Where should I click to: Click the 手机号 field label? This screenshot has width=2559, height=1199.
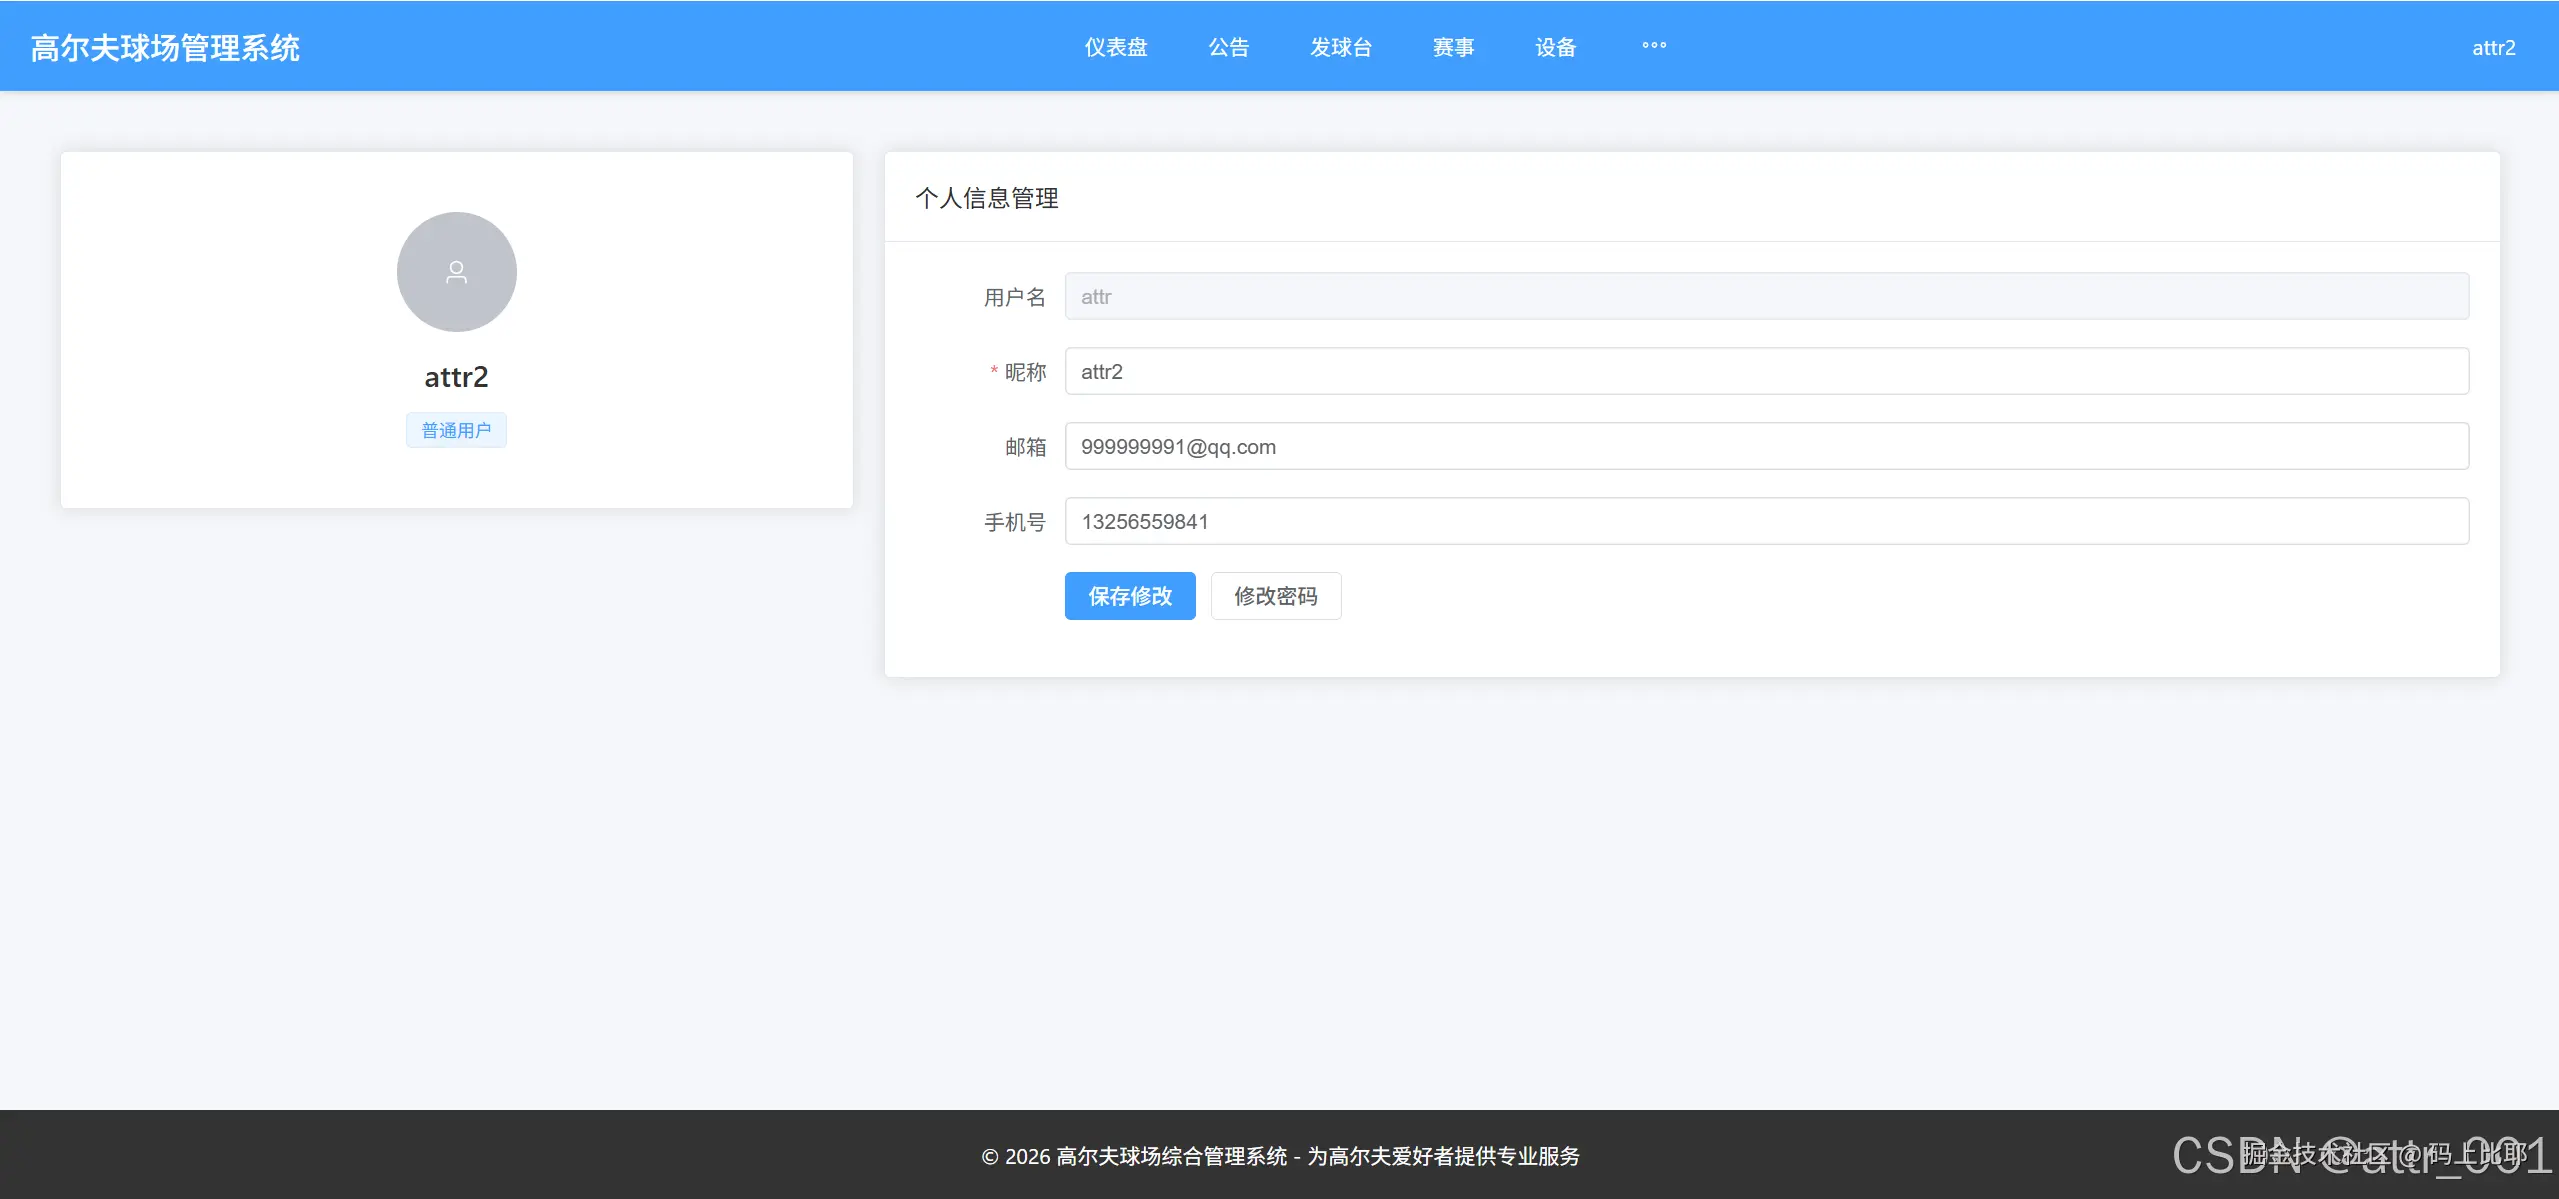pyautogui.click(x=1015, y=523)
